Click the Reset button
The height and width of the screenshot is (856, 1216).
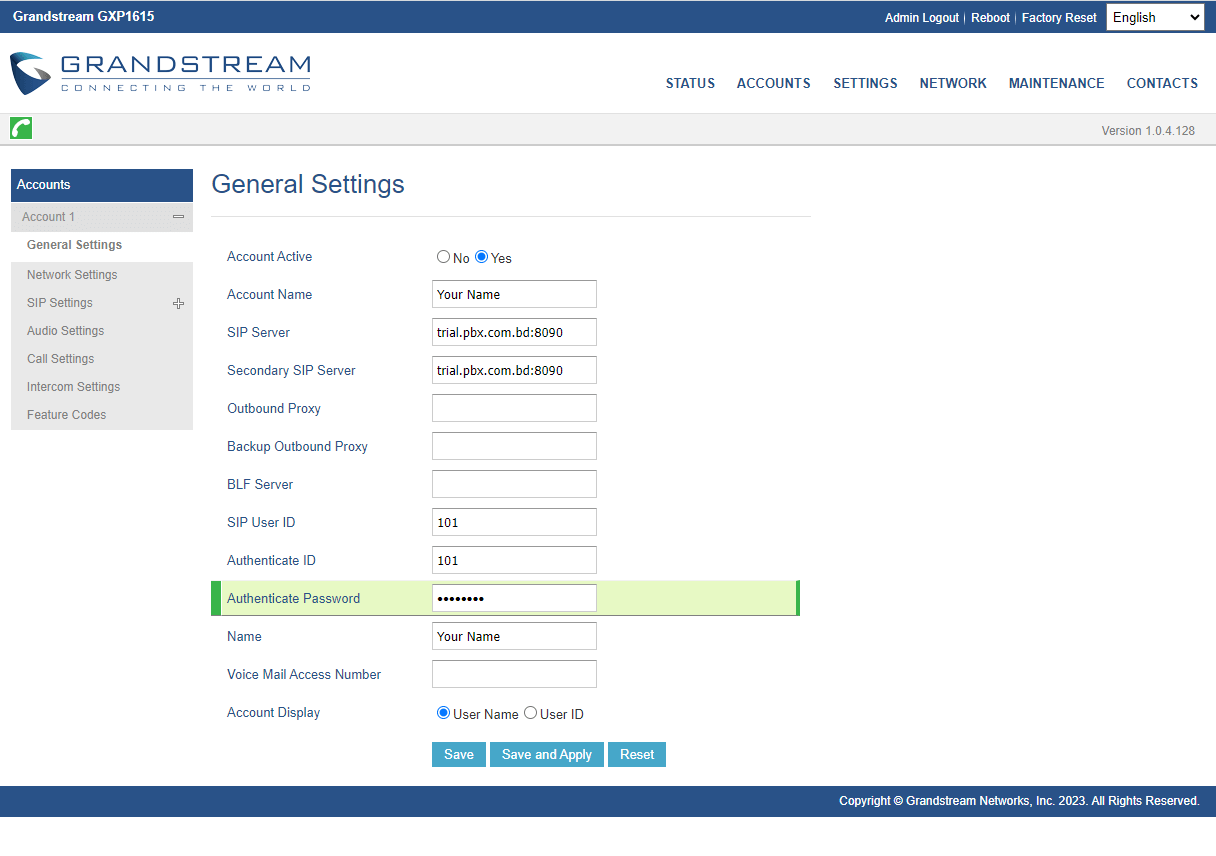(636, 754)
